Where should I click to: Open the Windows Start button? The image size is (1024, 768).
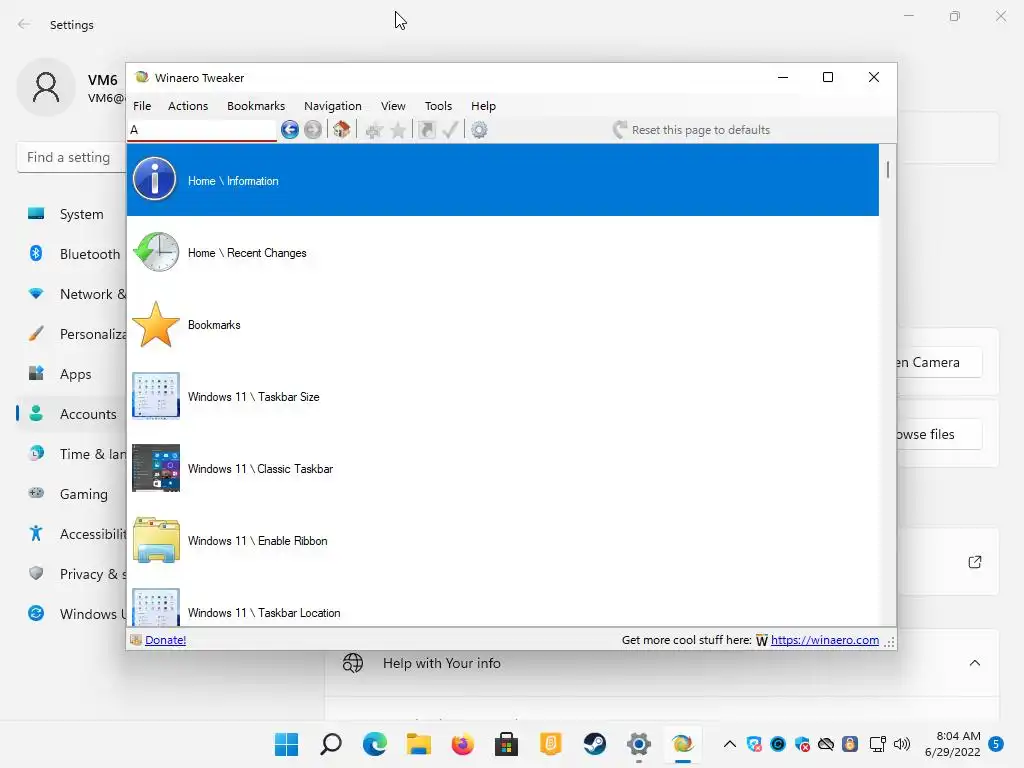(x=286, y=744)
